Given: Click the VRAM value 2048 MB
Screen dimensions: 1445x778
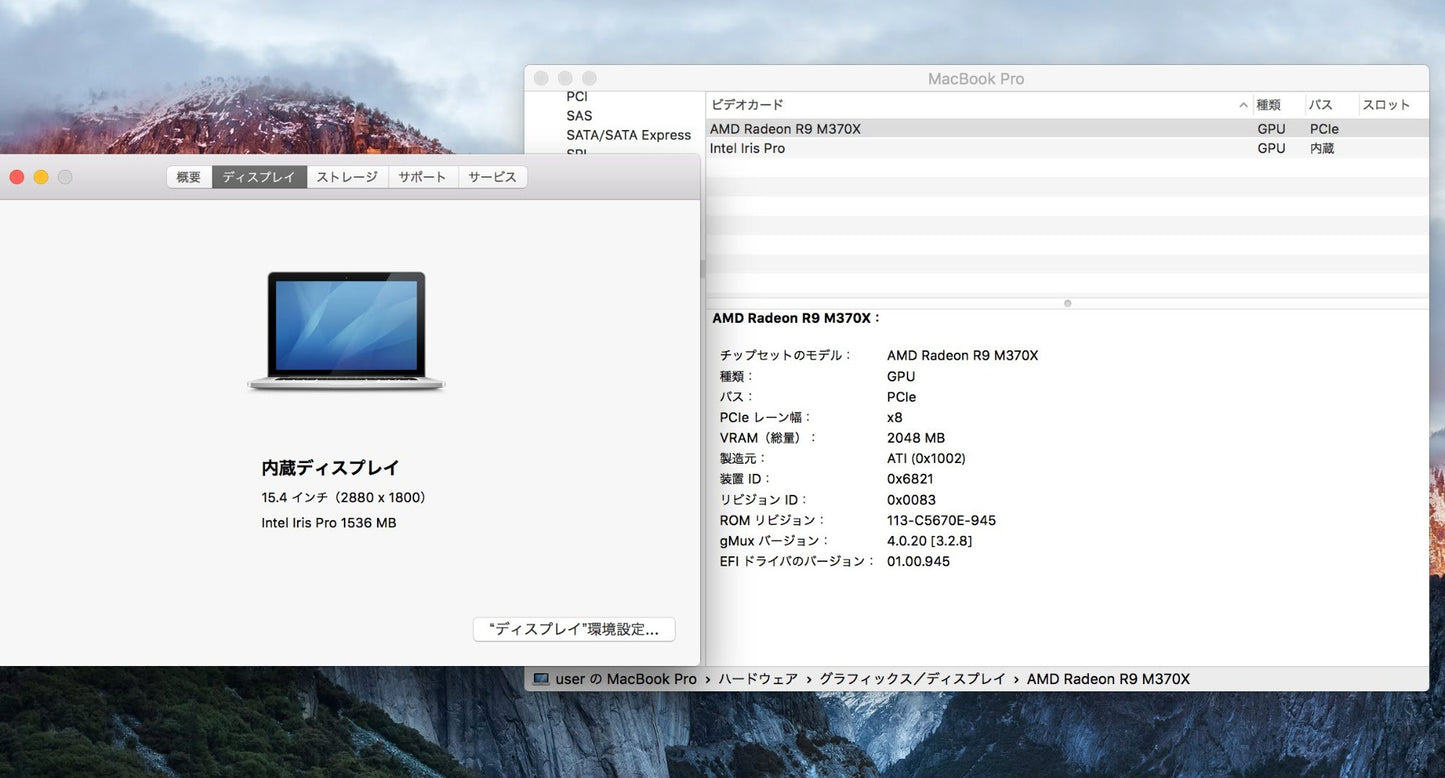Looking at the screenshot, I should (x=916, y=438).
